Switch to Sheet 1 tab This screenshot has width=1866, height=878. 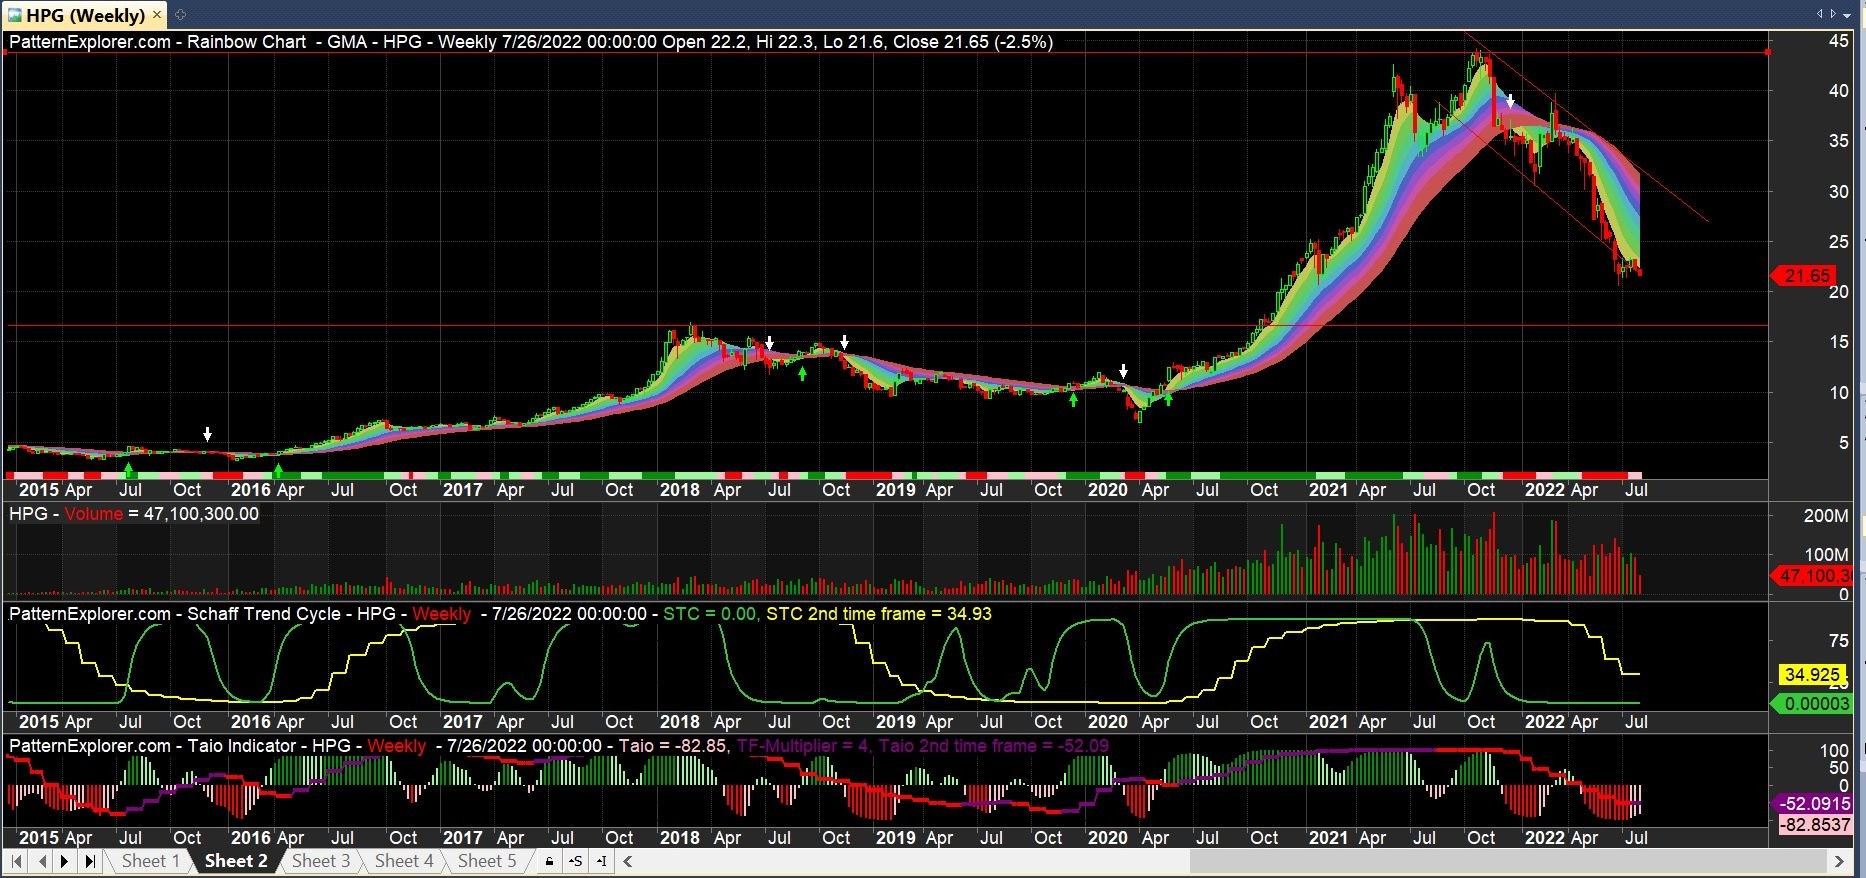click(150, 861)
